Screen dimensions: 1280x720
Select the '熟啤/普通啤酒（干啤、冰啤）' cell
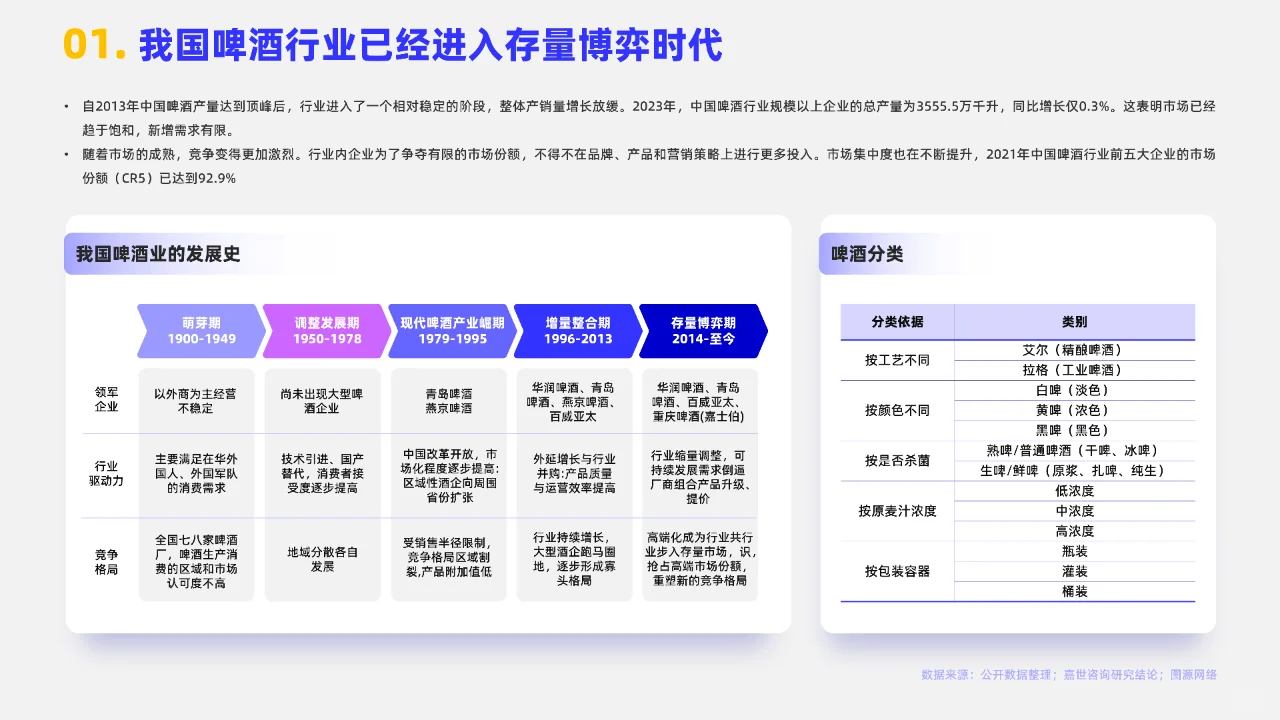click(1074, 450)
